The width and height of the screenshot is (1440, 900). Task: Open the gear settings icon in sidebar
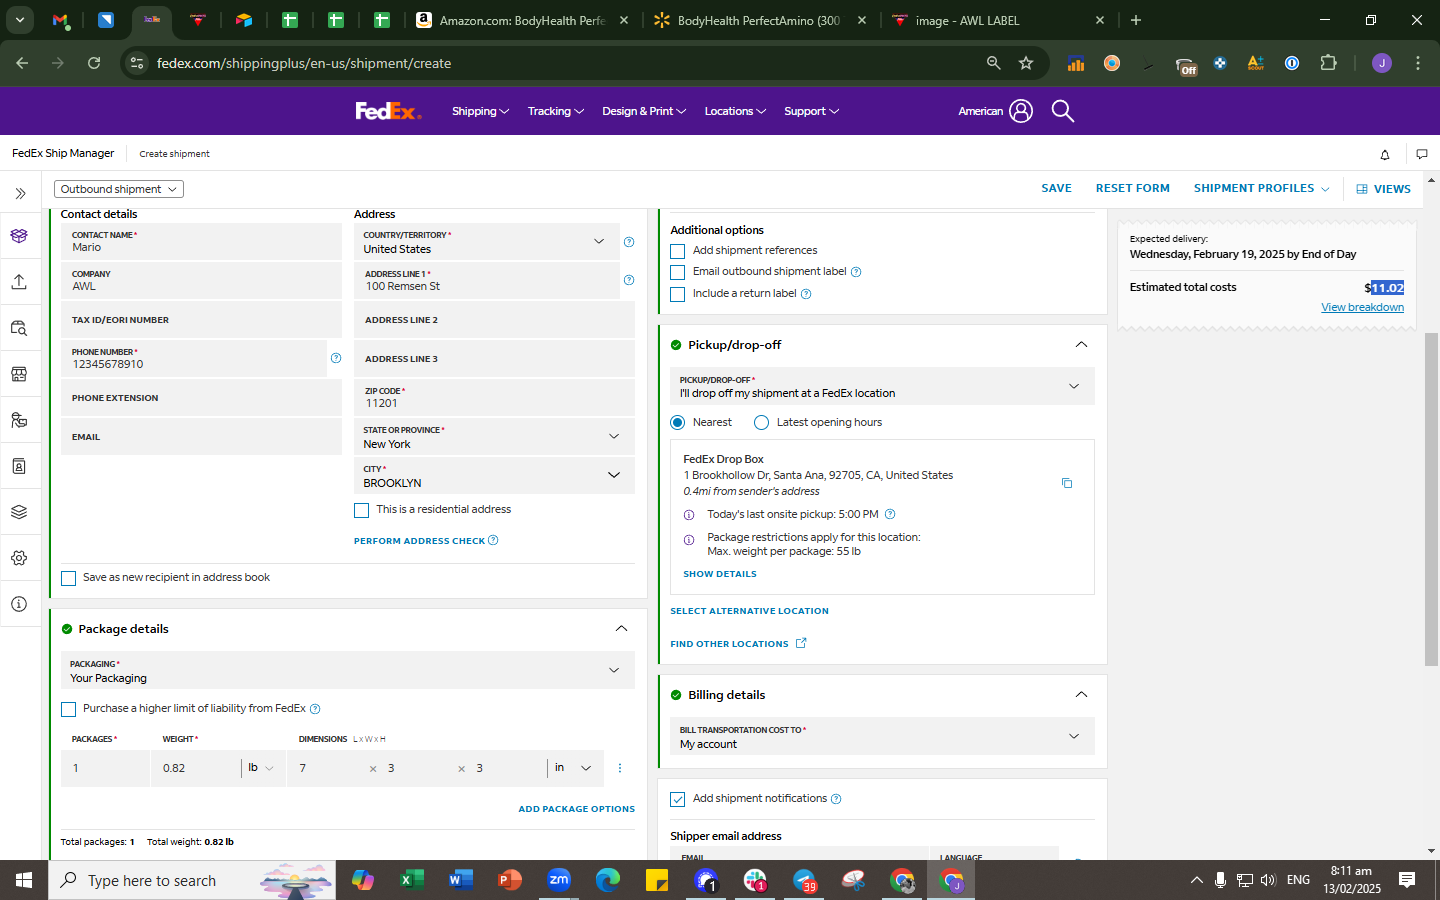click(x=19, y=558)
